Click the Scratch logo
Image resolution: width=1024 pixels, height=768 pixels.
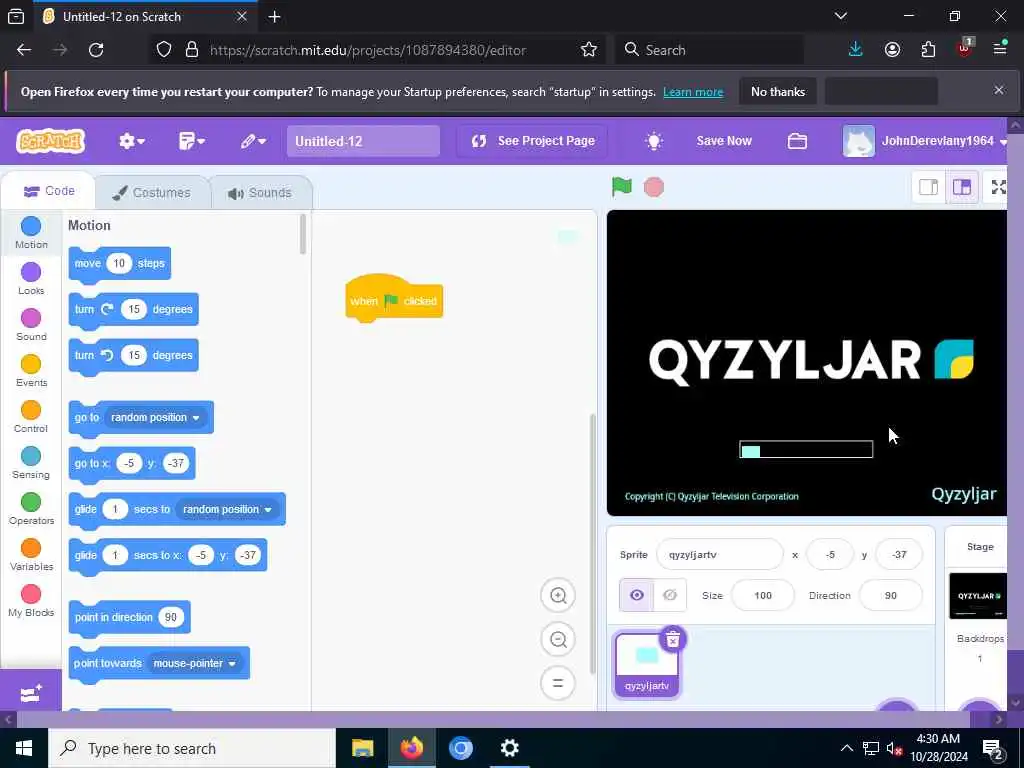coord(50,141)
